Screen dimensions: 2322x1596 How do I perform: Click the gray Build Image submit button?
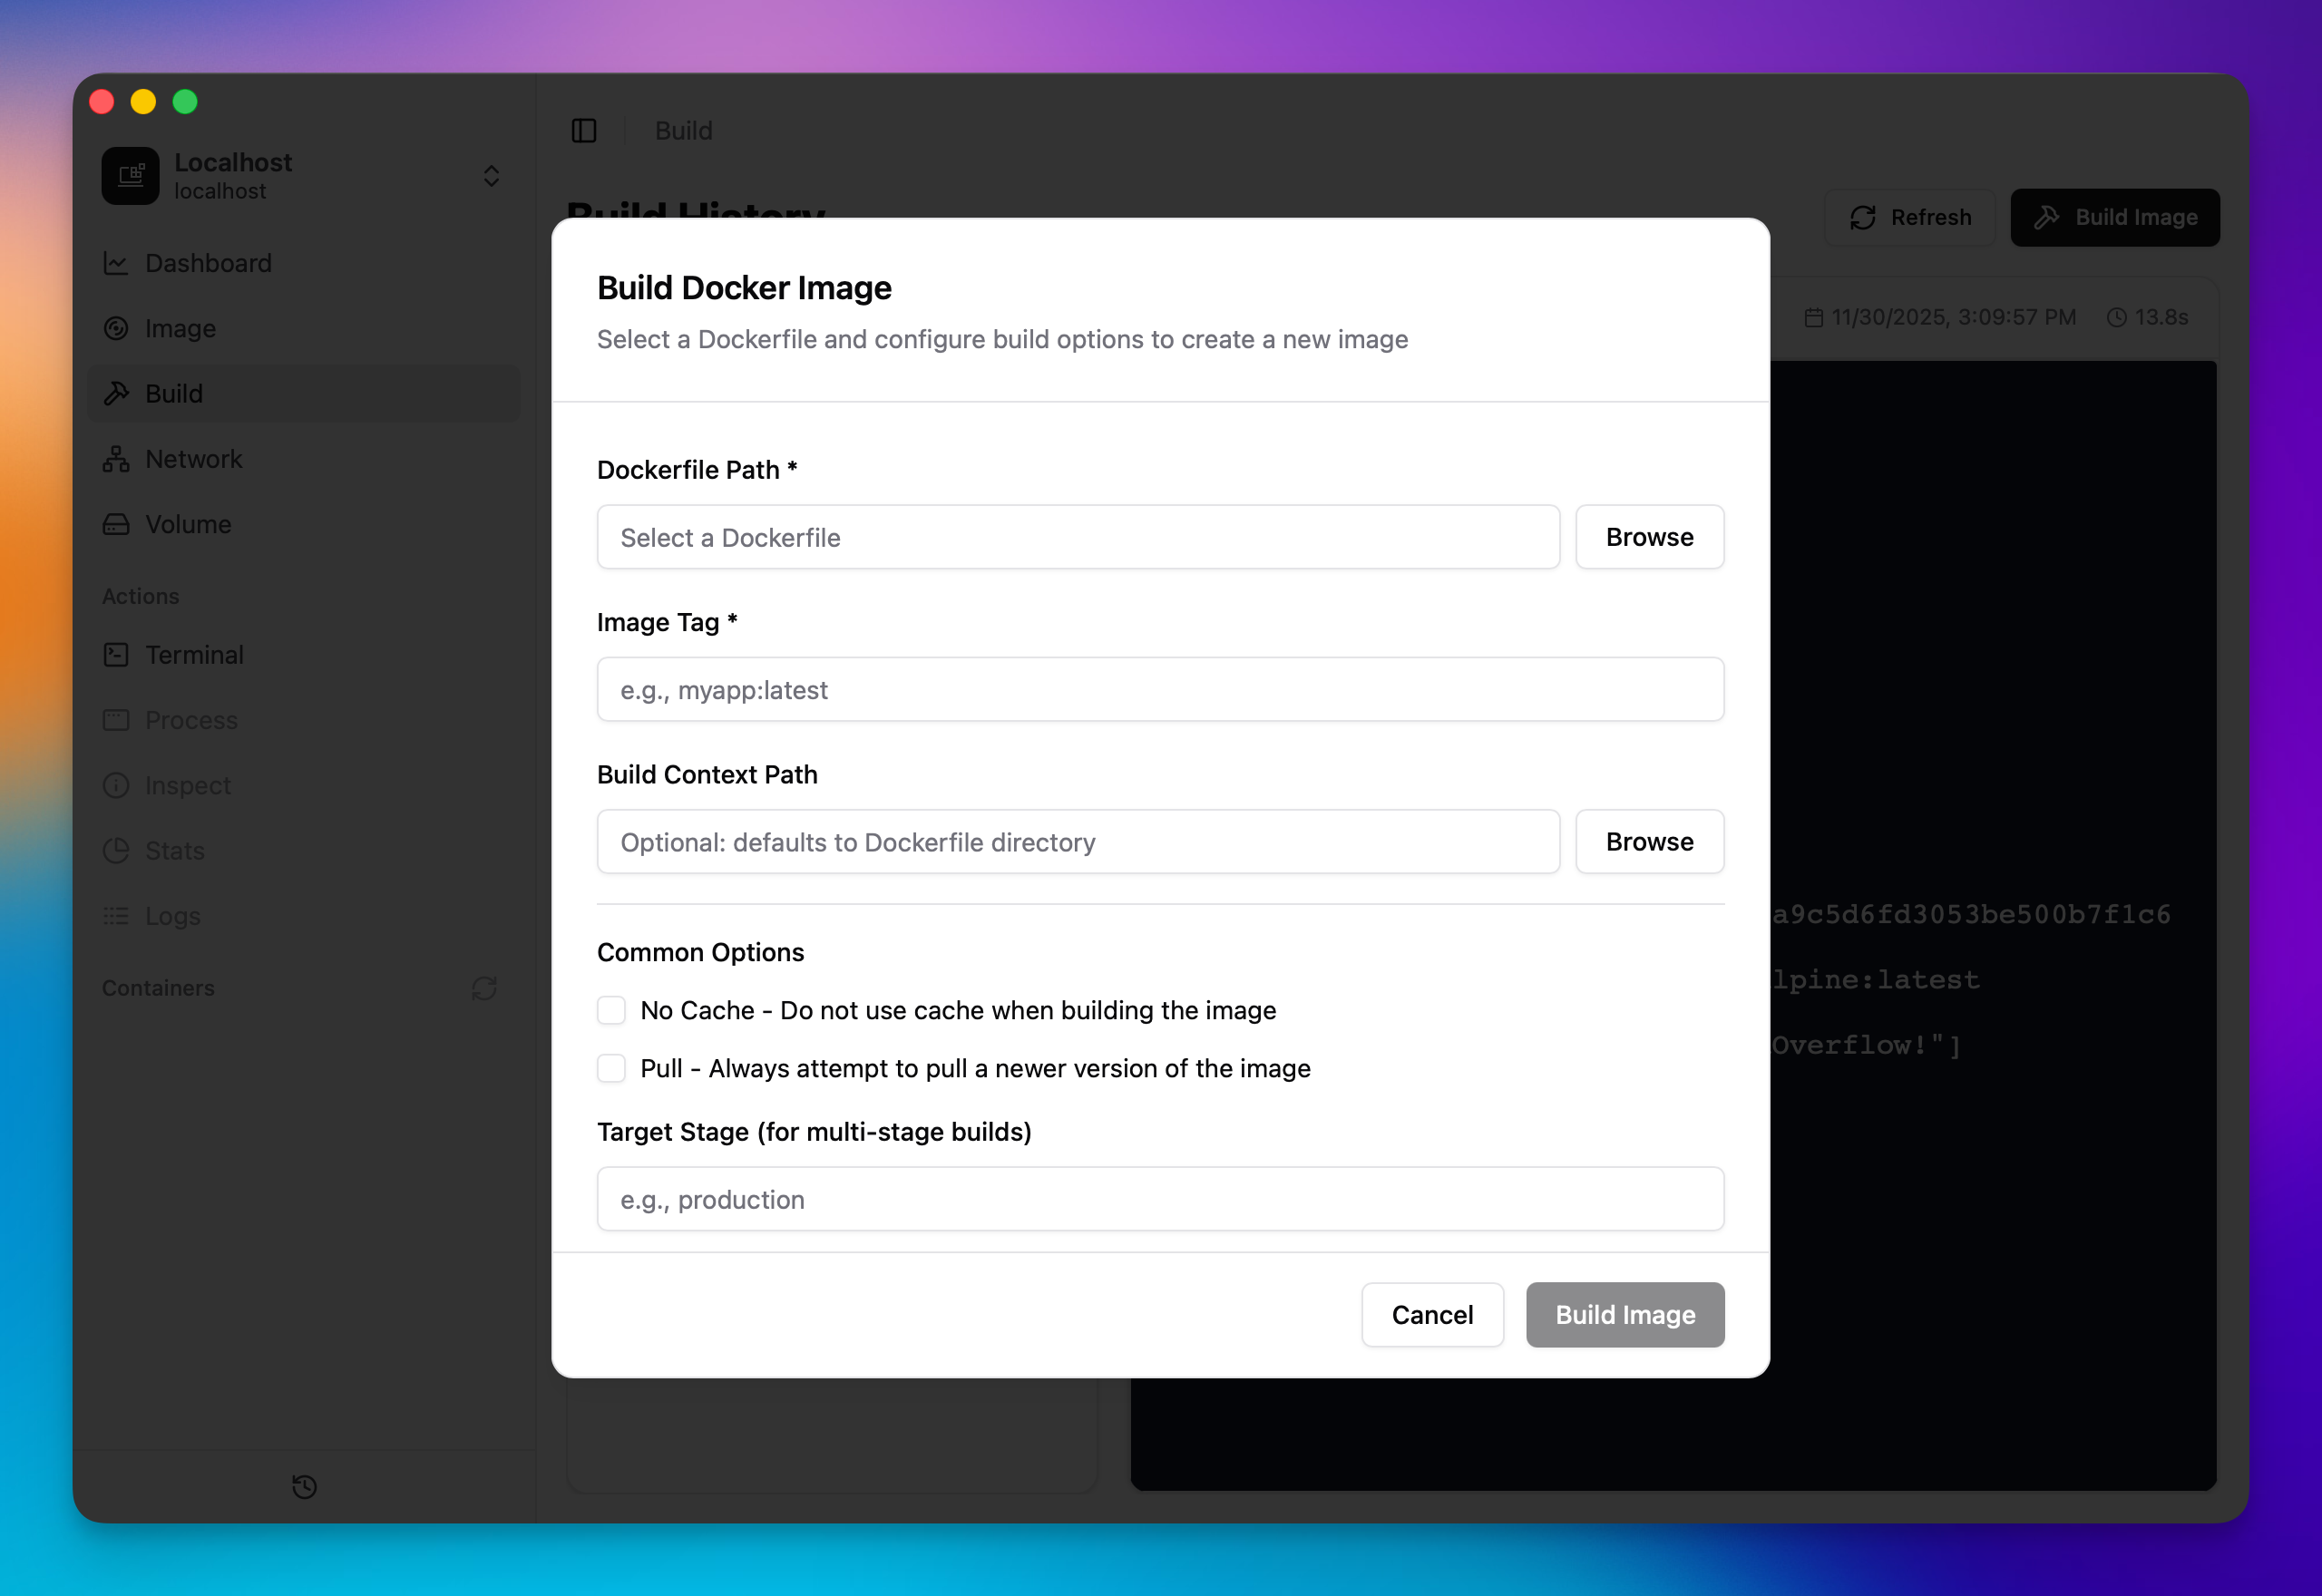click(1625, 1315)
